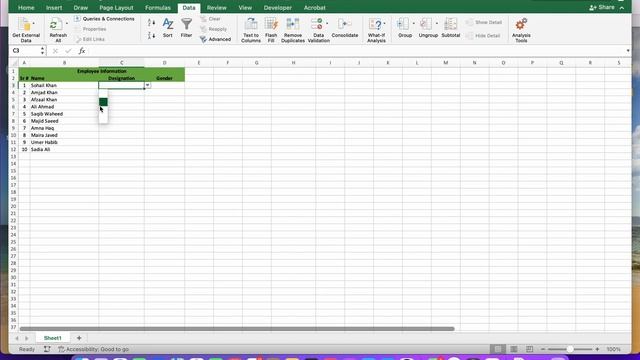
Task: Expand Data Validation dropdown arrow
Action: click(327, 23)
